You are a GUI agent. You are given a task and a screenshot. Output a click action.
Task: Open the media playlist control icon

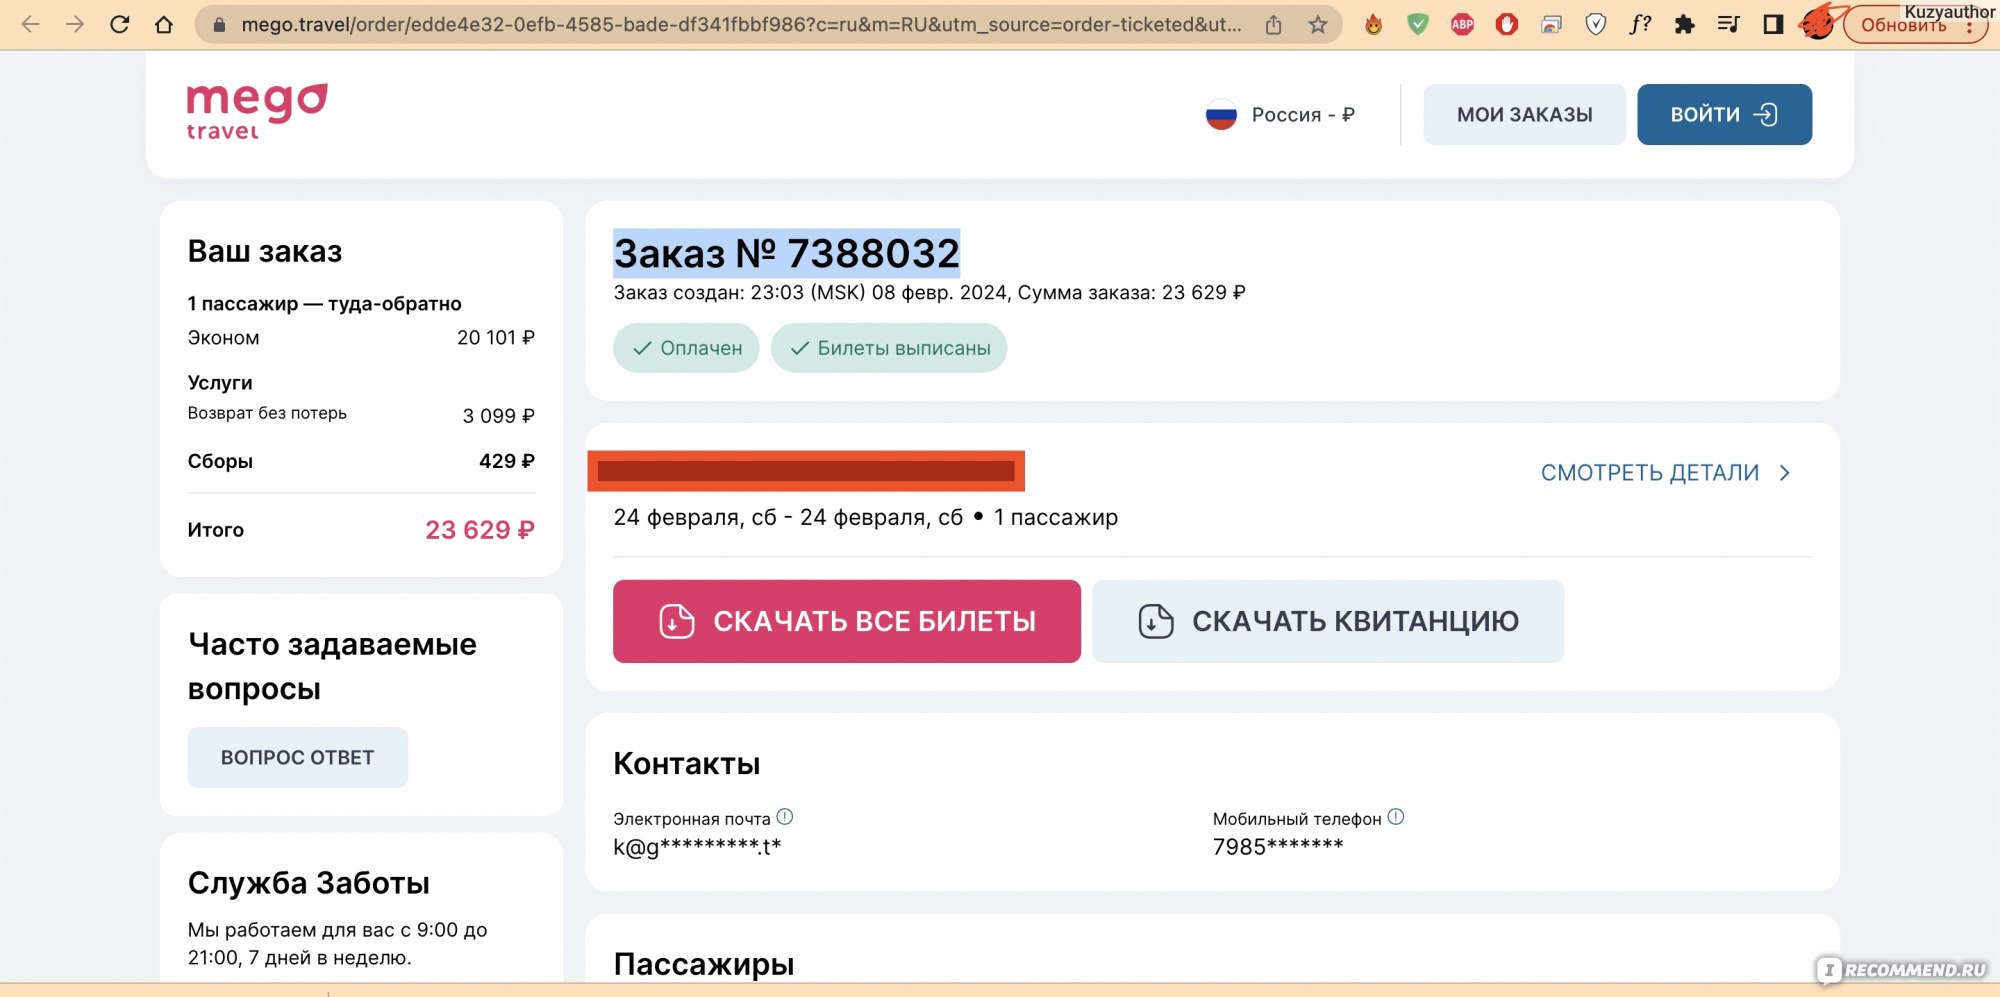coord(1729,25)
